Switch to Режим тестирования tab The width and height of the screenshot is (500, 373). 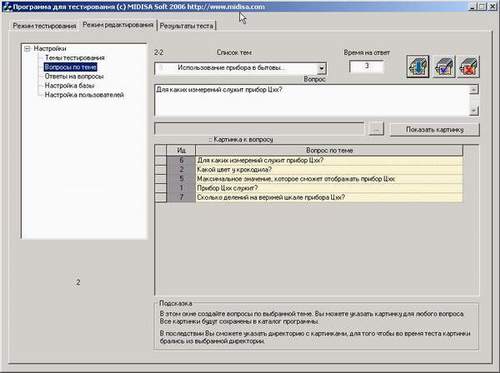44,26
